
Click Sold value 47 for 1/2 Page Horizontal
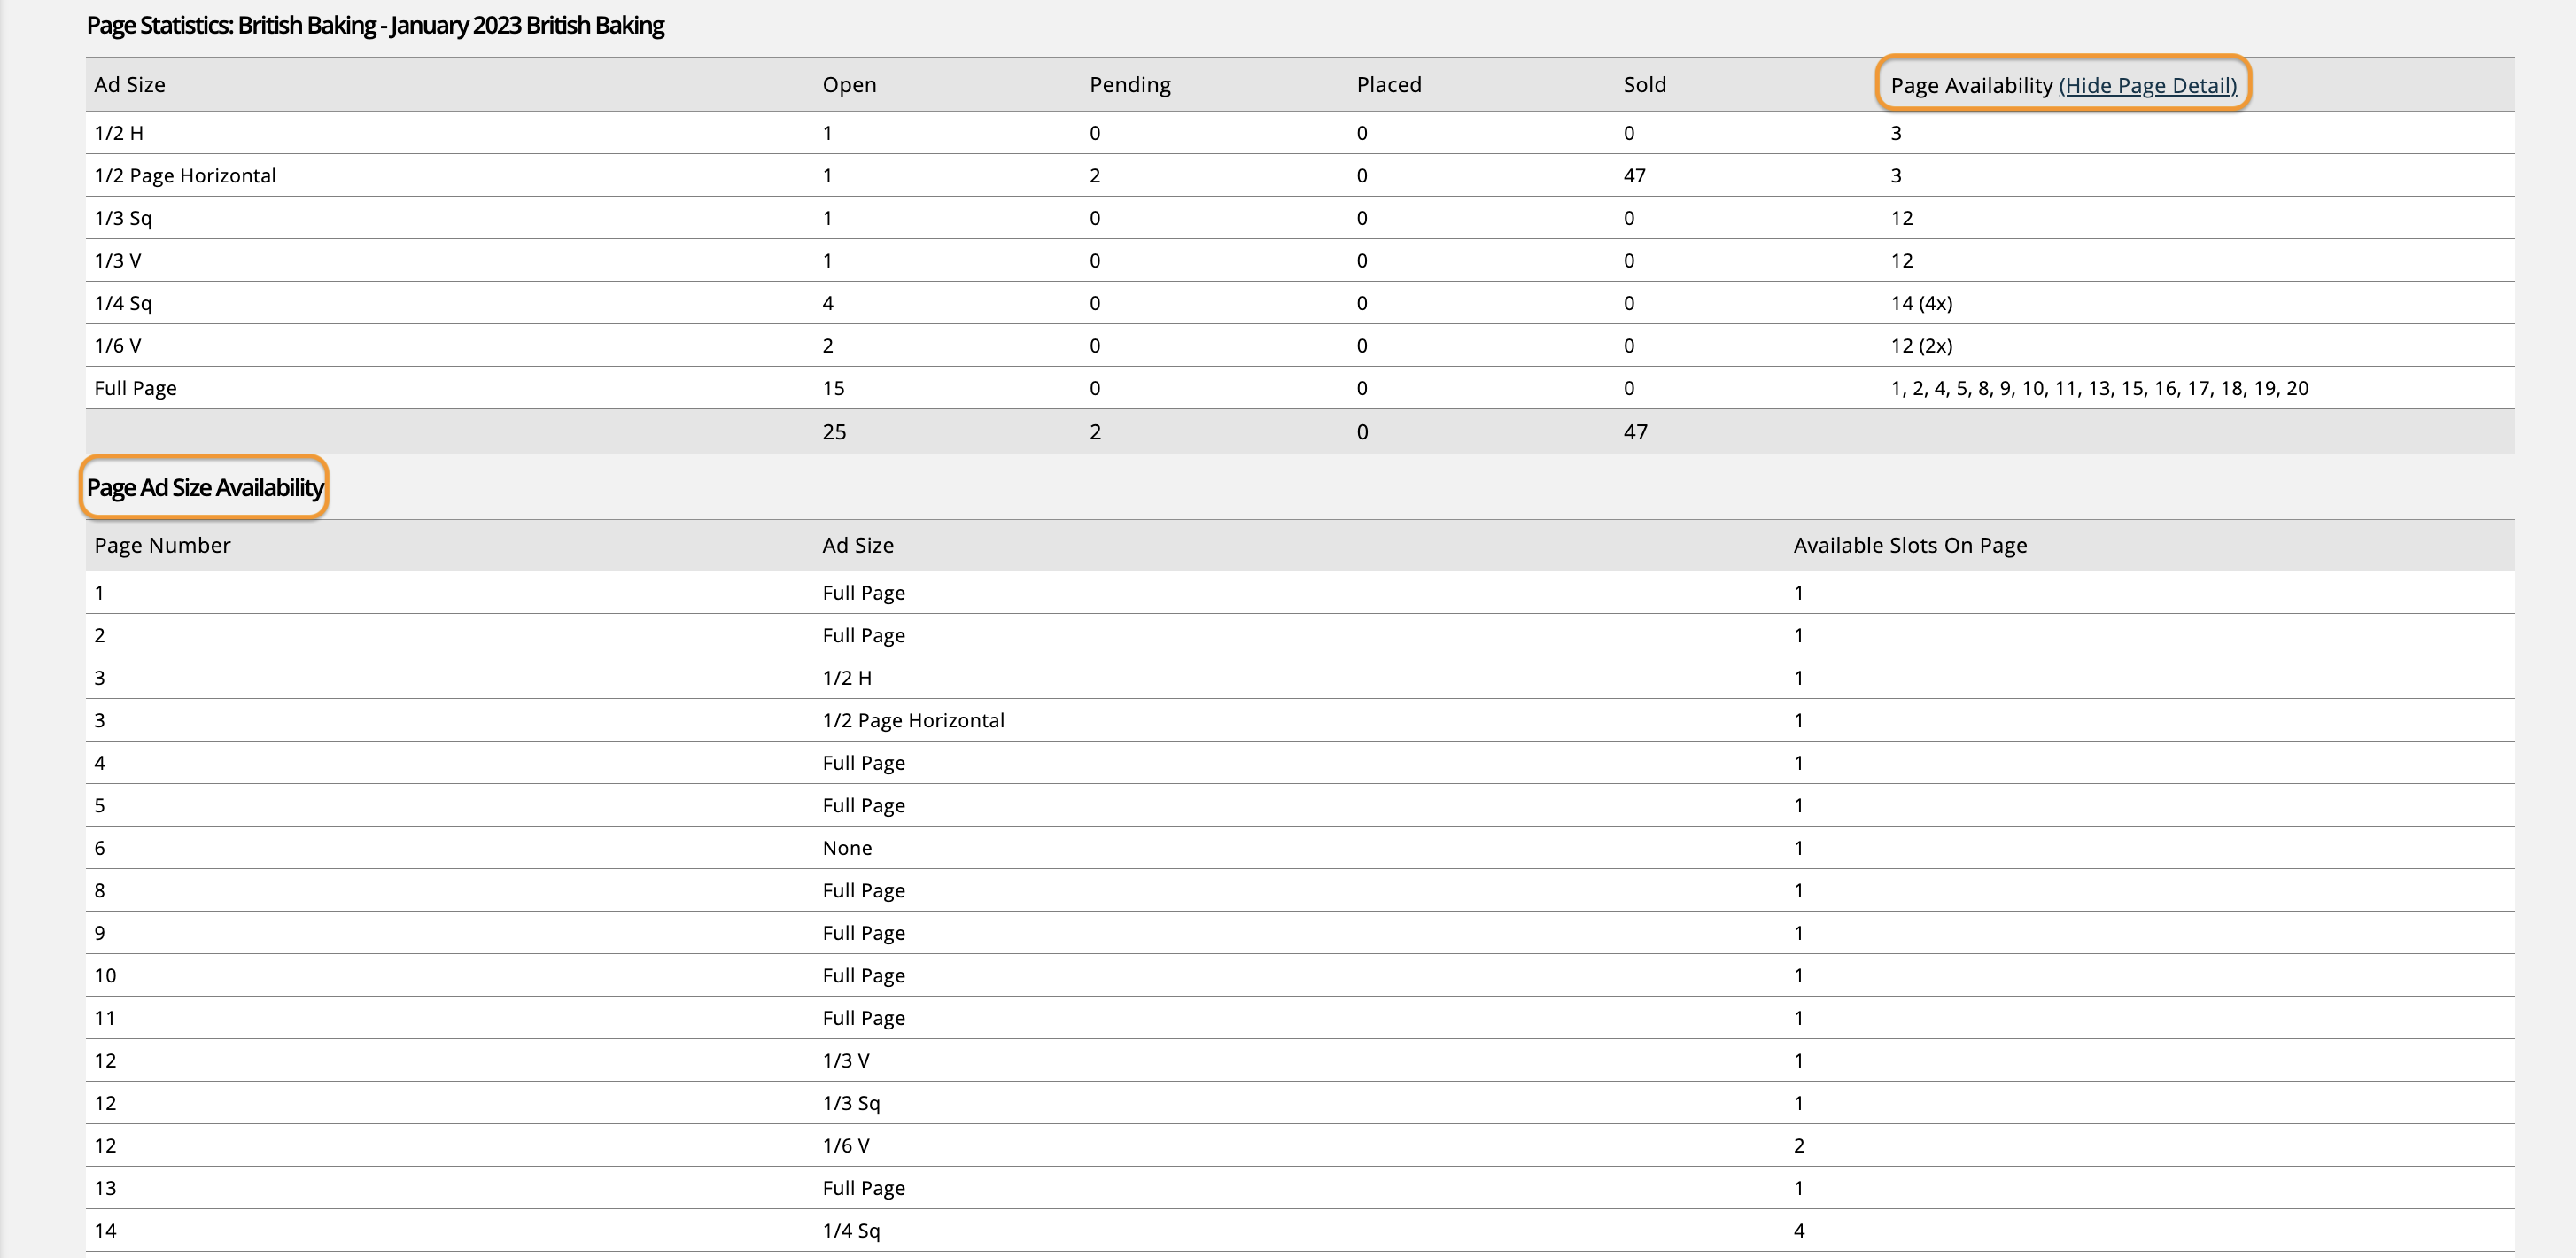click(1634, 176)
